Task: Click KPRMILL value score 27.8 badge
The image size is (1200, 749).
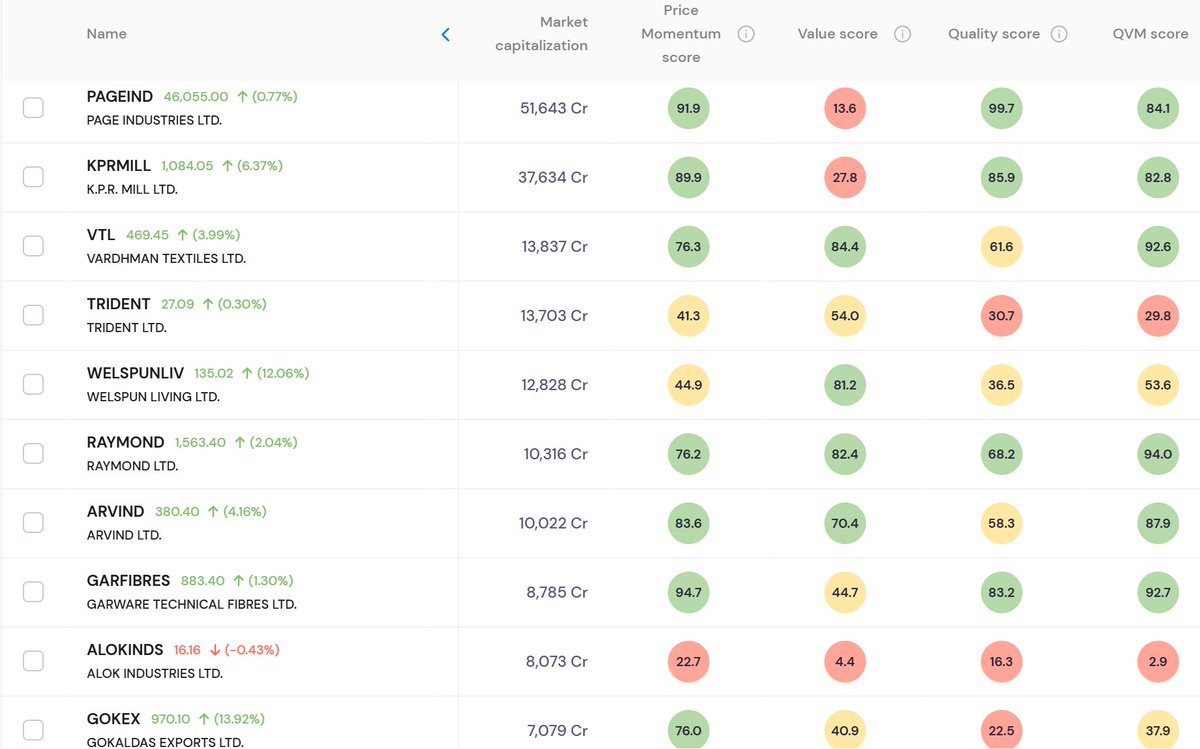Action: [x=845, y=177]
